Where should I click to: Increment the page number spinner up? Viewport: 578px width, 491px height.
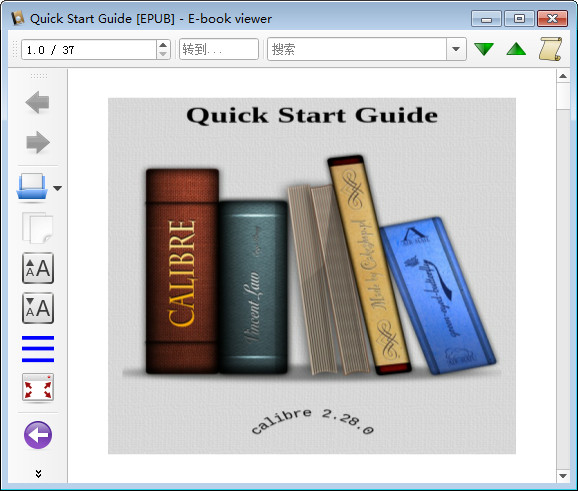click(163, 45)
